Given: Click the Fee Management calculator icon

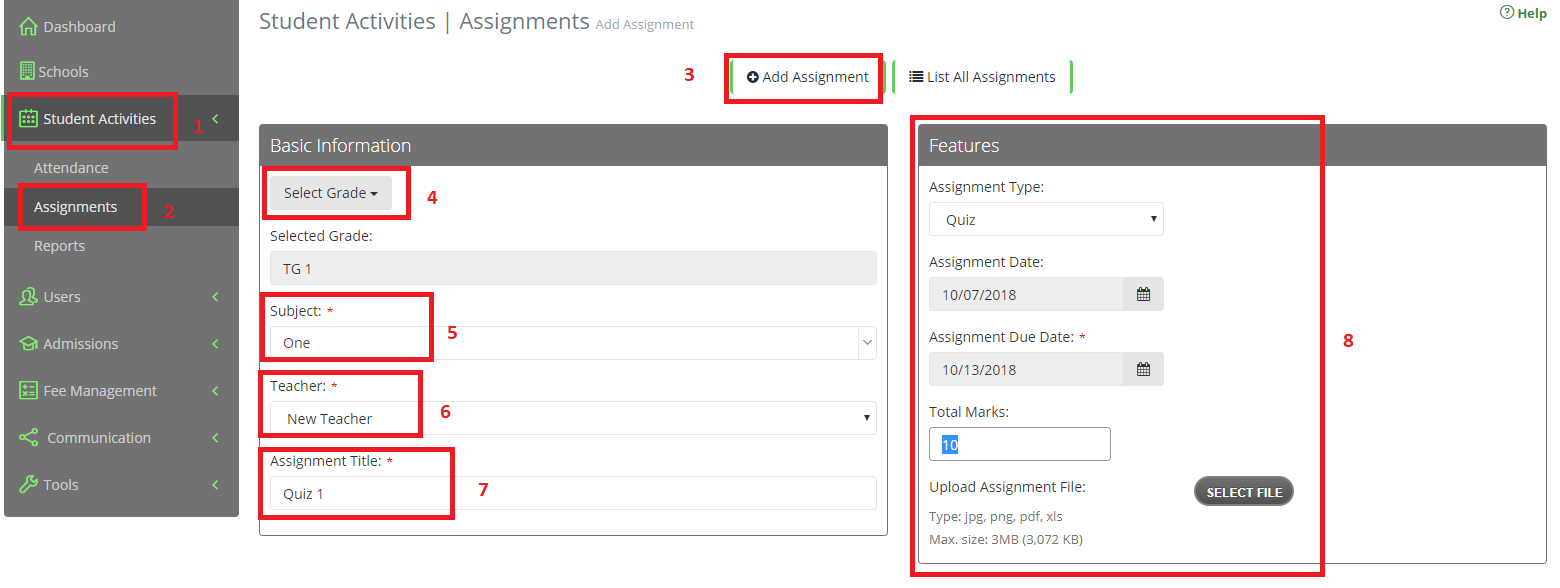Looking at the screenshot, I should click(x=28, y=390).
